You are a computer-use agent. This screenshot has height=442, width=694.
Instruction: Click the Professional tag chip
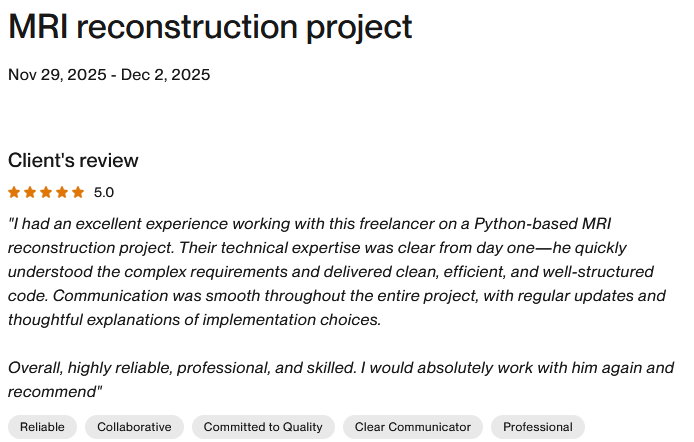point(538,427)
